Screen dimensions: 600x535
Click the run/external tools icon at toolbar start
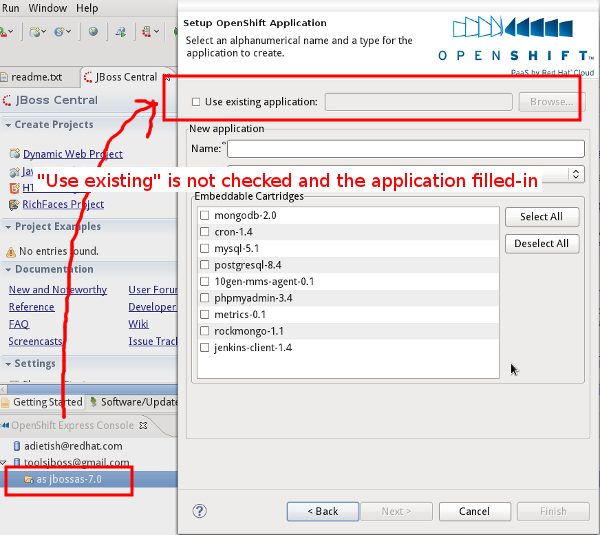click(x=3, y=32)
